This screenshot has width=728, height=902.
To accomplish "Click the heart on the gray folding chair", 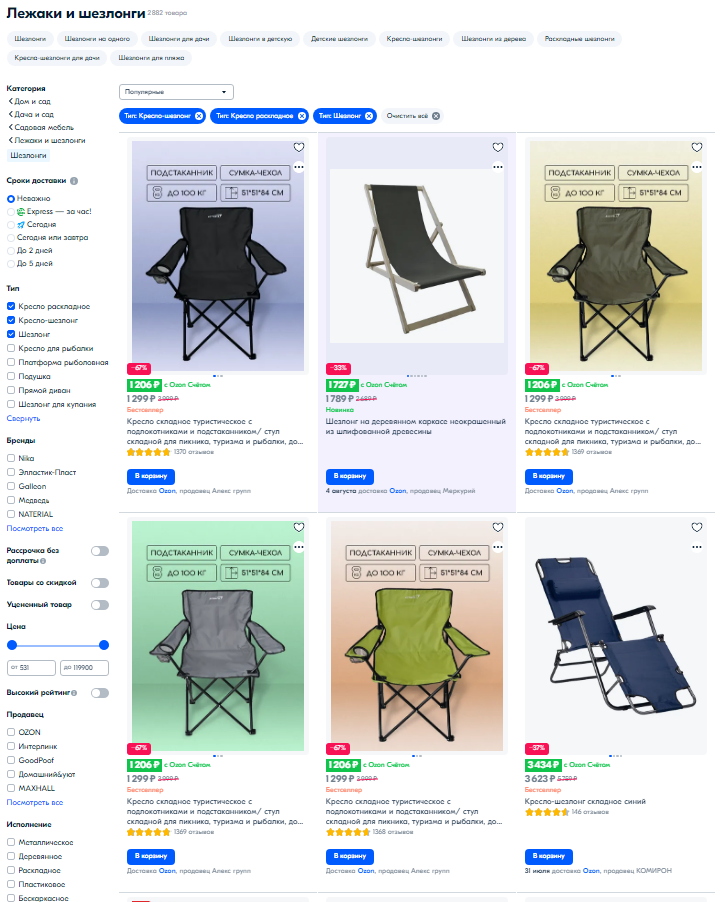I will point(298,527).
